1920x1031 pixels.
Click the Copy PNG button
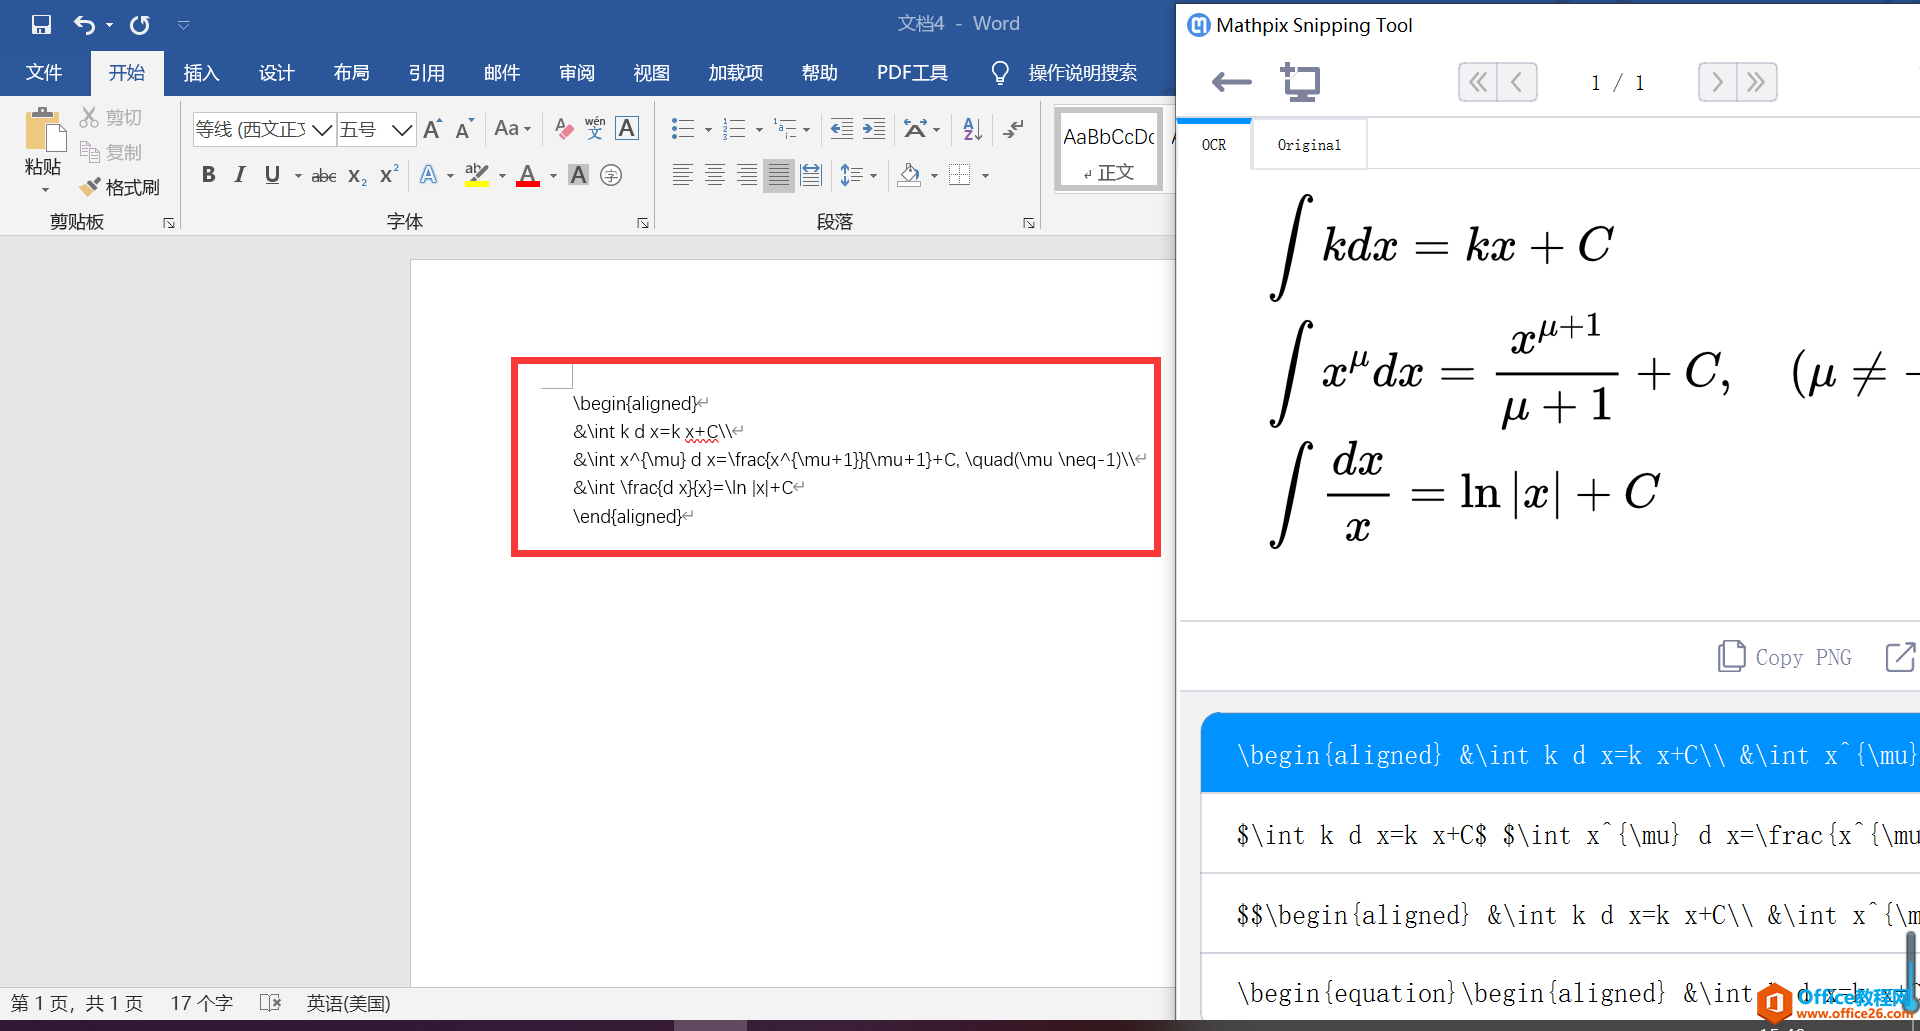pyautogui.click(x=1783, y=657)
